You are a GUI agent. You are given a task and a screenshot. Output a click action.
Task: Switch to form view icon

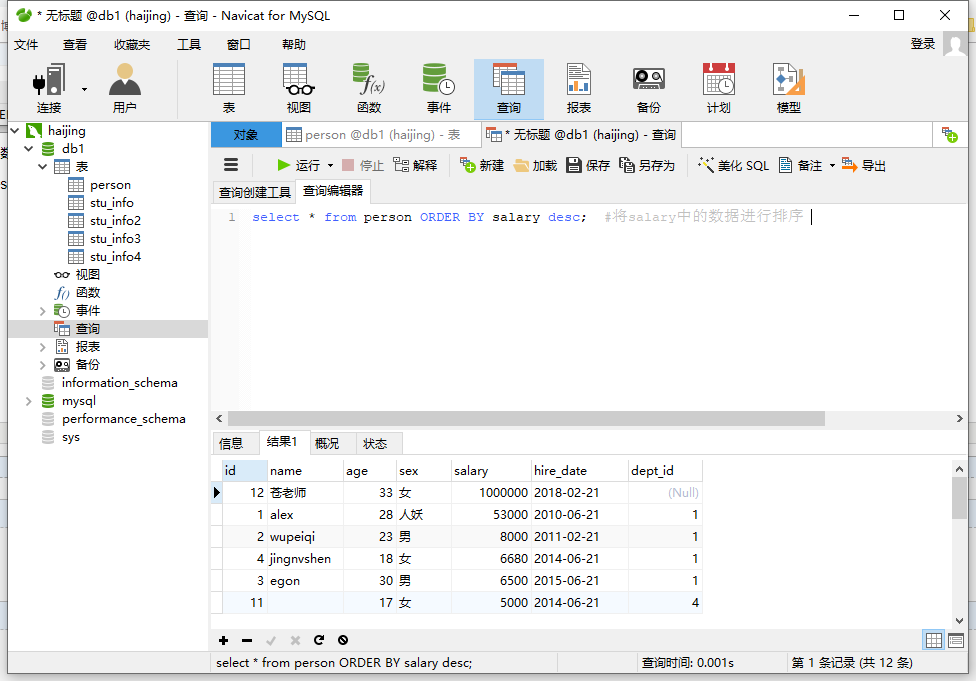pyautogui.click(x=956, y=640)
